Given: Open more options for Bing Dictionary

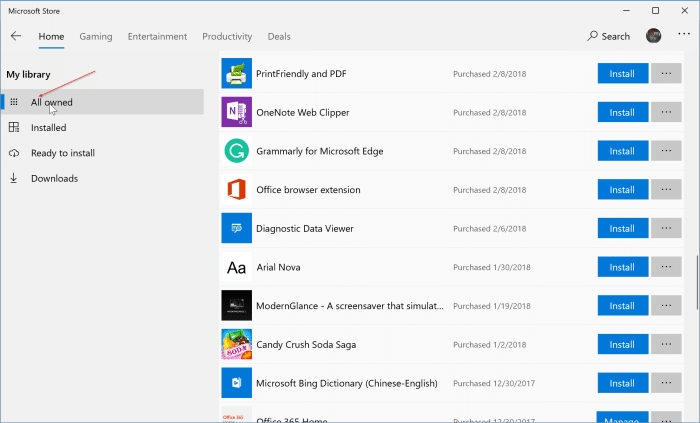Looking at the screenshot, I should tap(666, 383).
